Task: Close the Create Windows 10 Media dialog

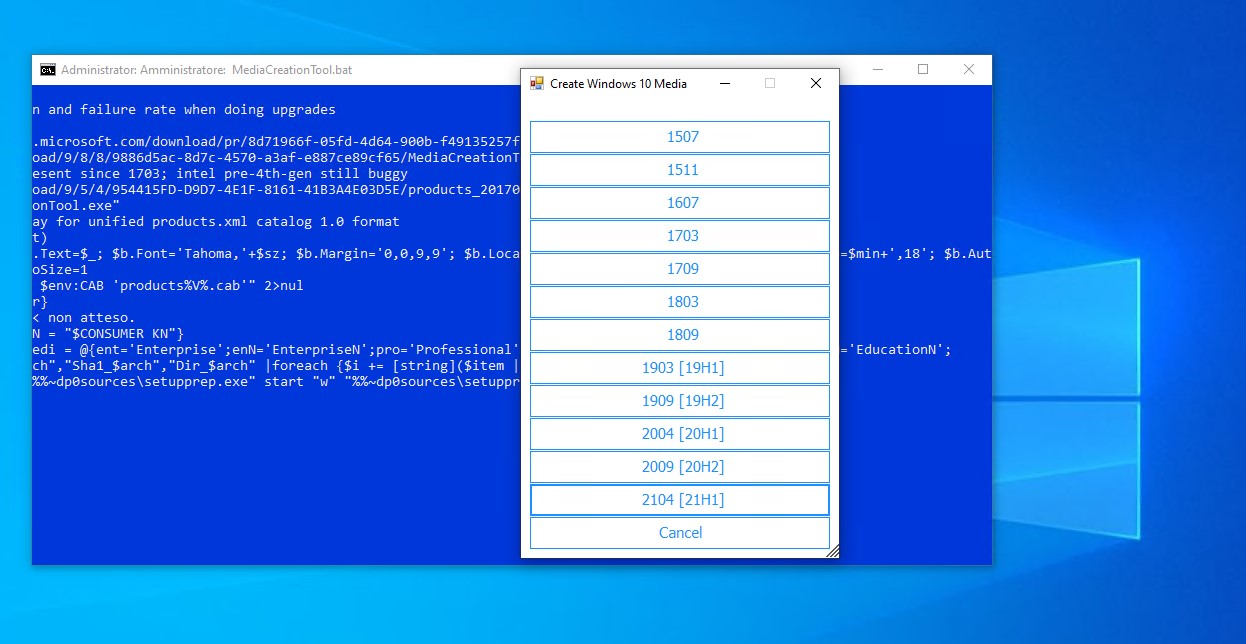Action: (816, 84)
